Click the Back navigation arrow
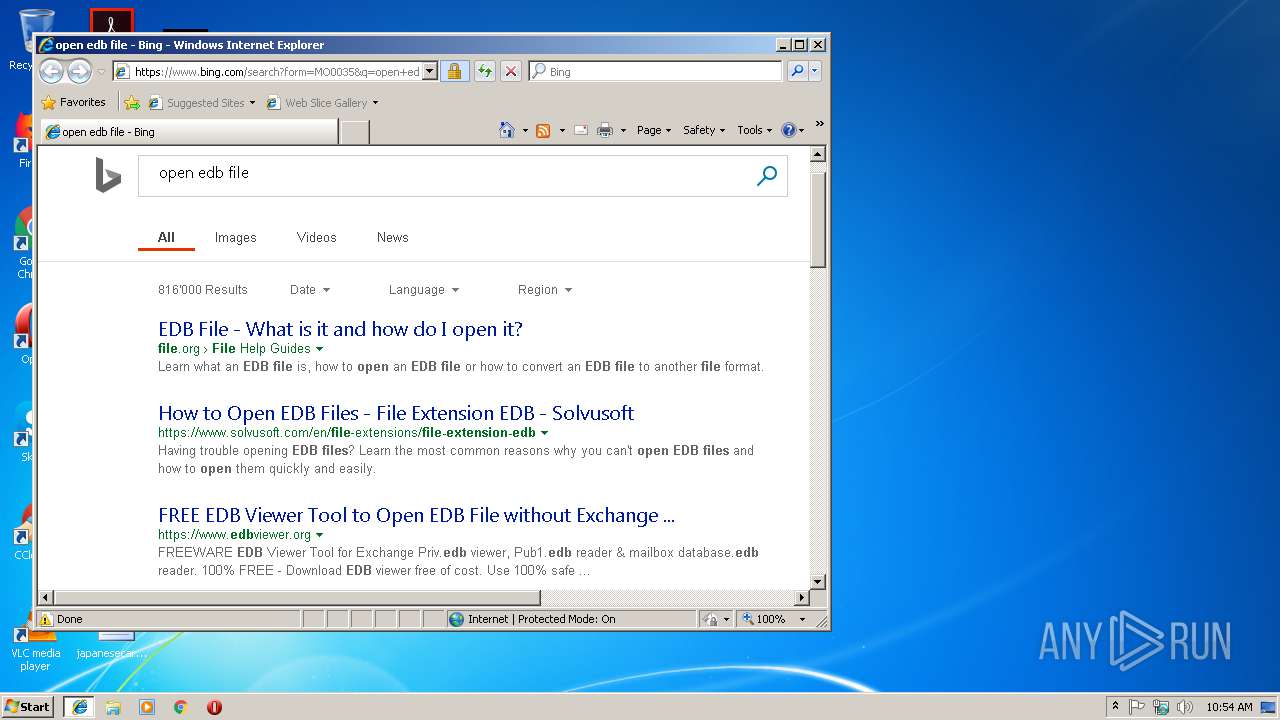Screen dimensions: 1280x720 pos(51,71)
